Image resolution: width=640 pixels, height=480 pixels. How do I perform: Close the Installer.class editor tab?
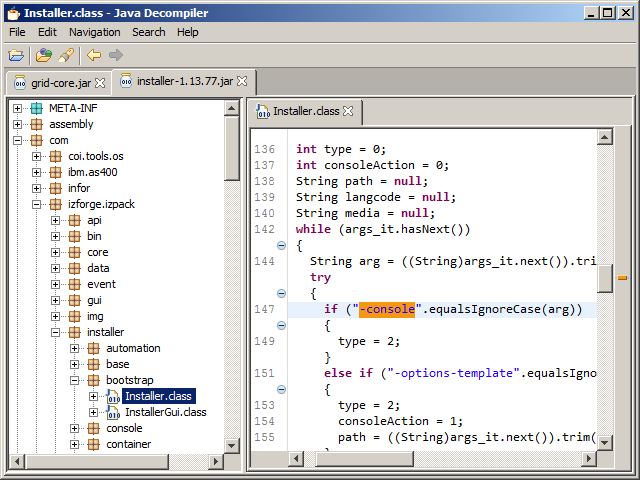coord(348,111)
